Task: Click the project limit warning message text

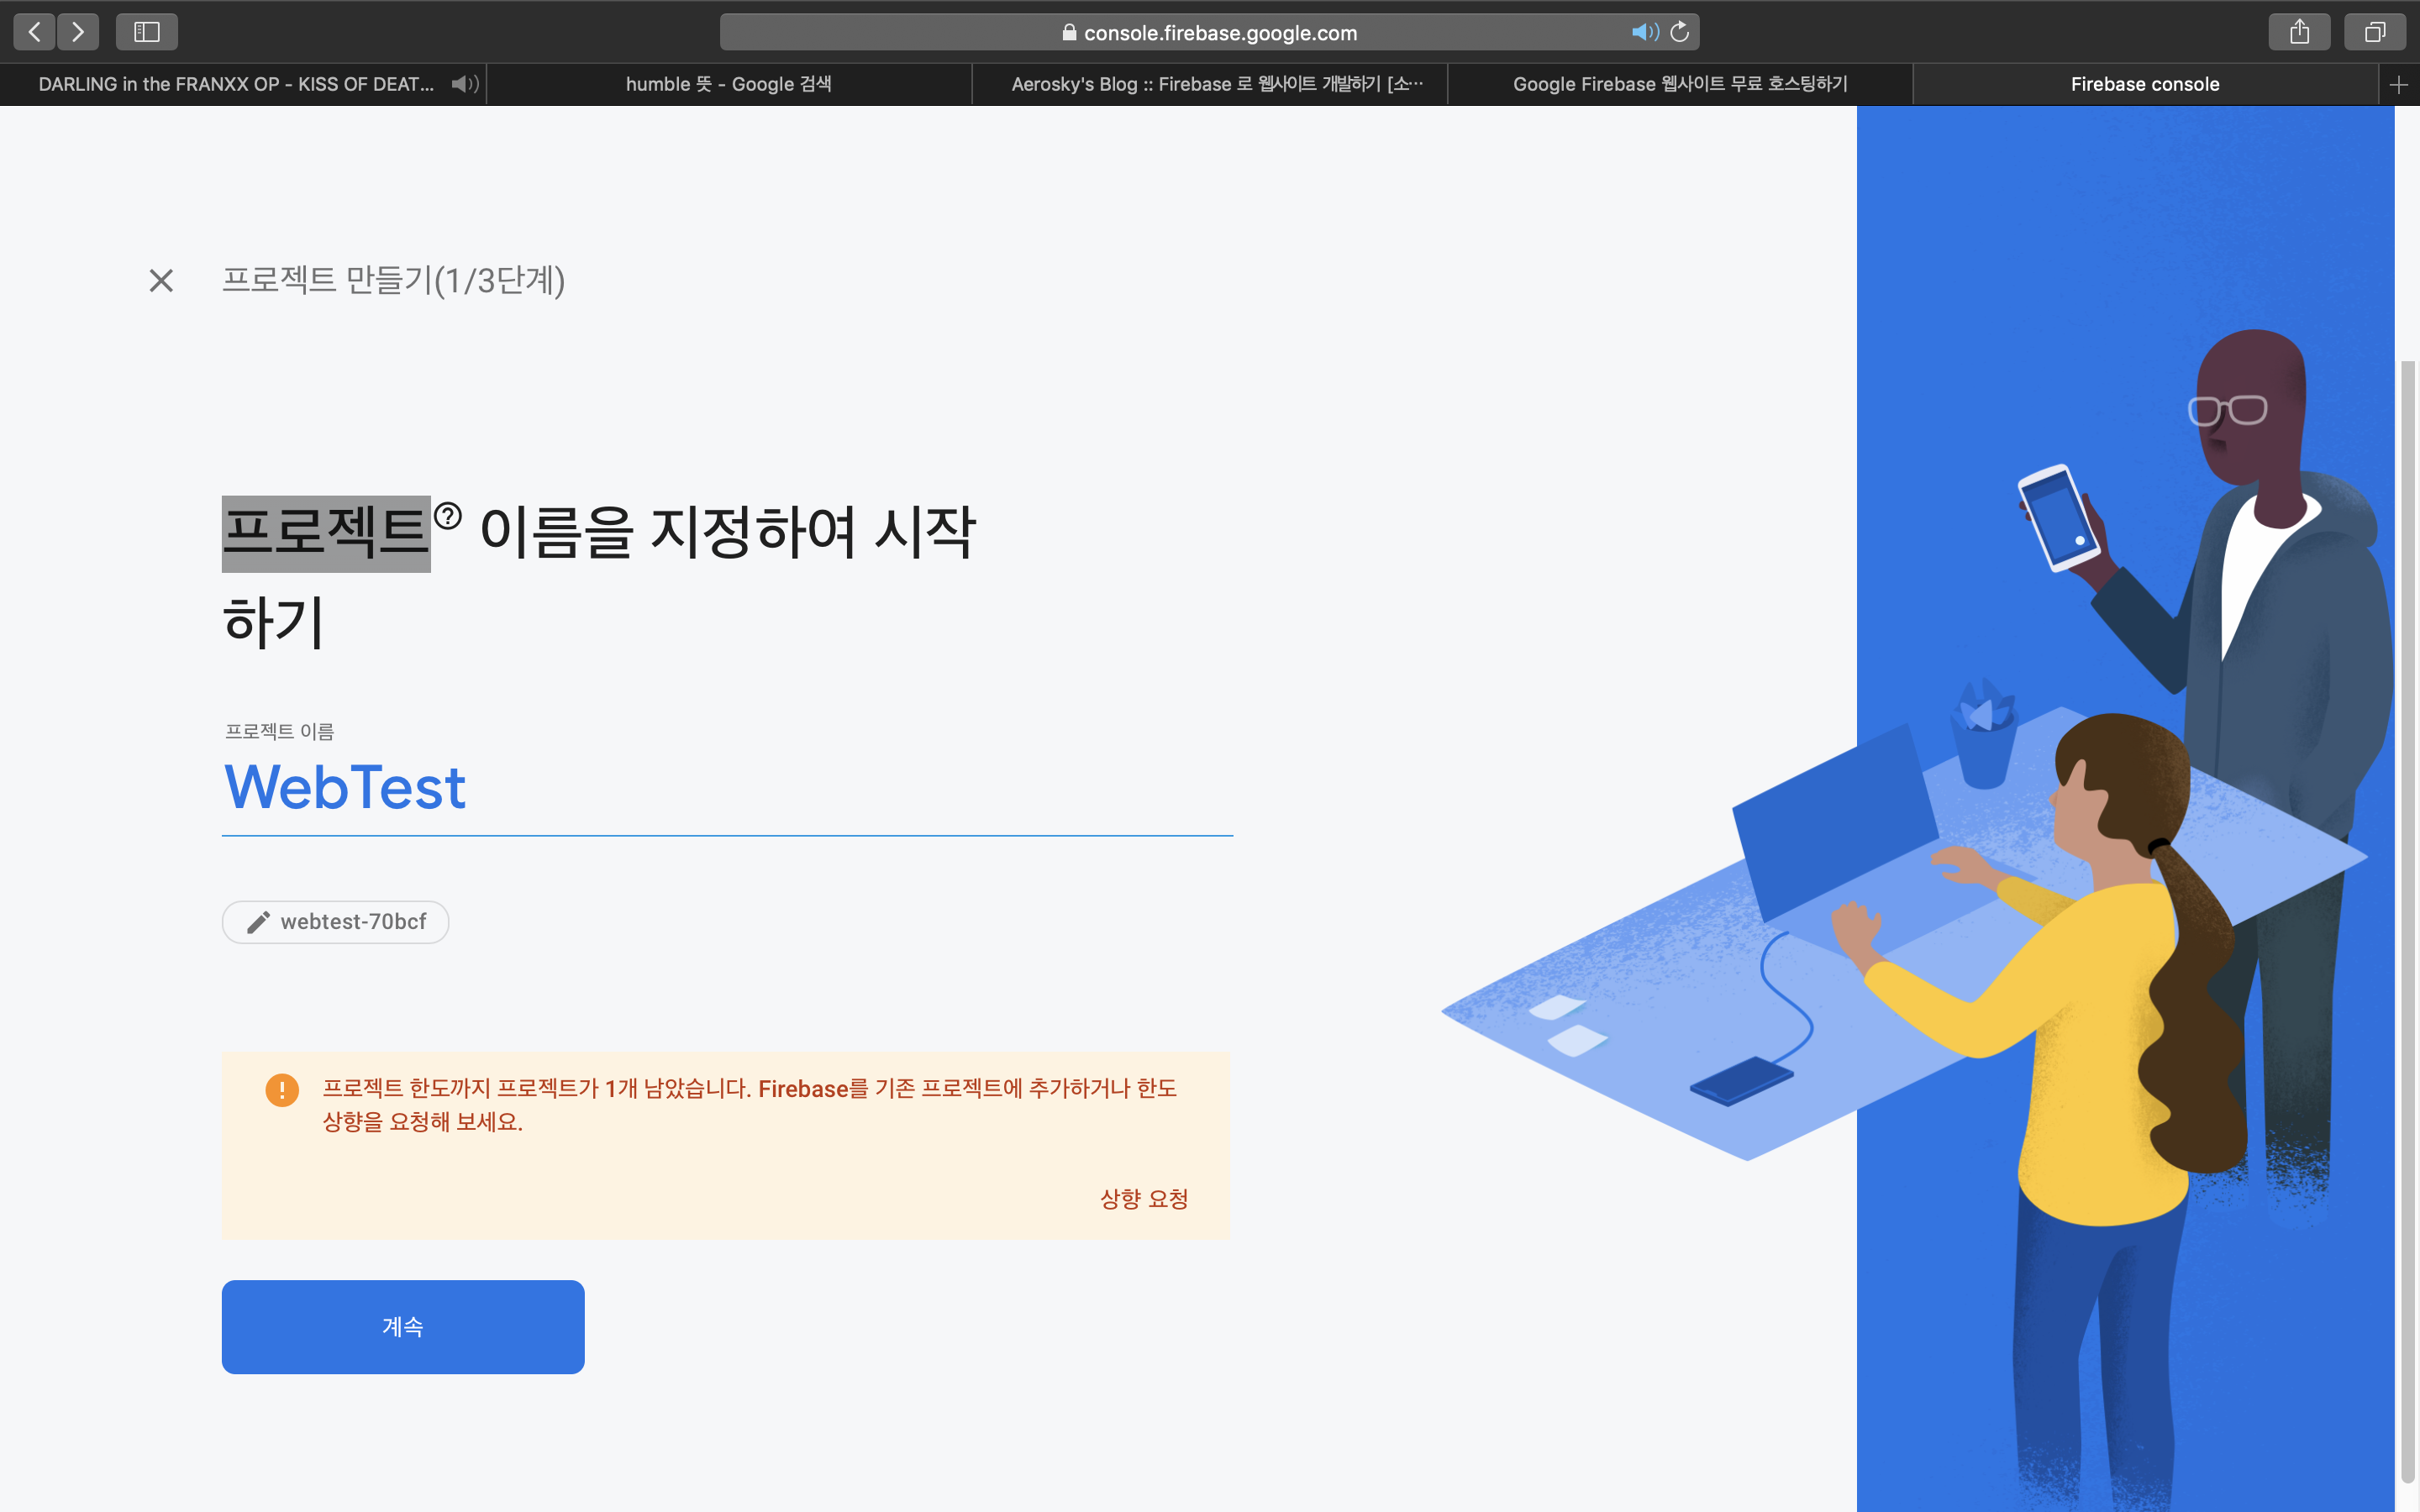Action: [x=749, y=1104]
